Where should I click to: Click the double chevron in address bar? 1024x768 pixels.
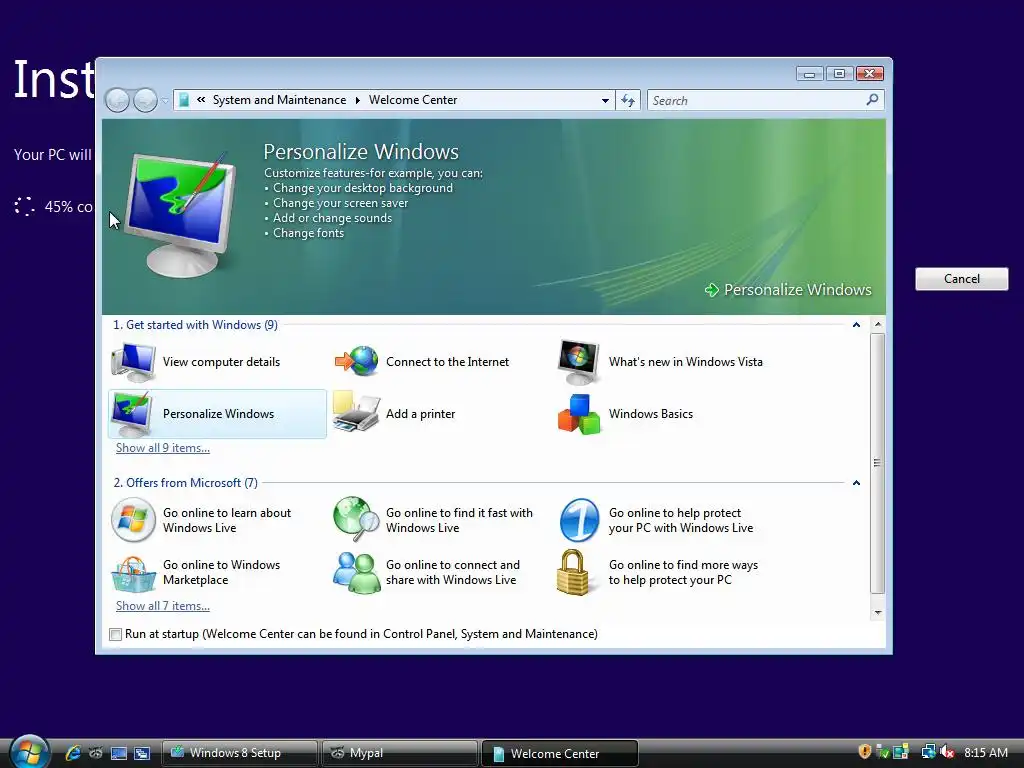(x=201, y=99)
